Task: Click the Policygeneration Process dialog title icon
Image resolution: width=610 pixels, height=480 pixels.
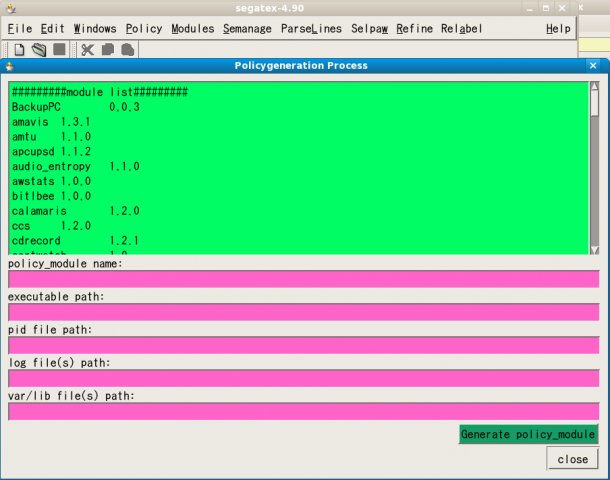Action: coord(9,66)
